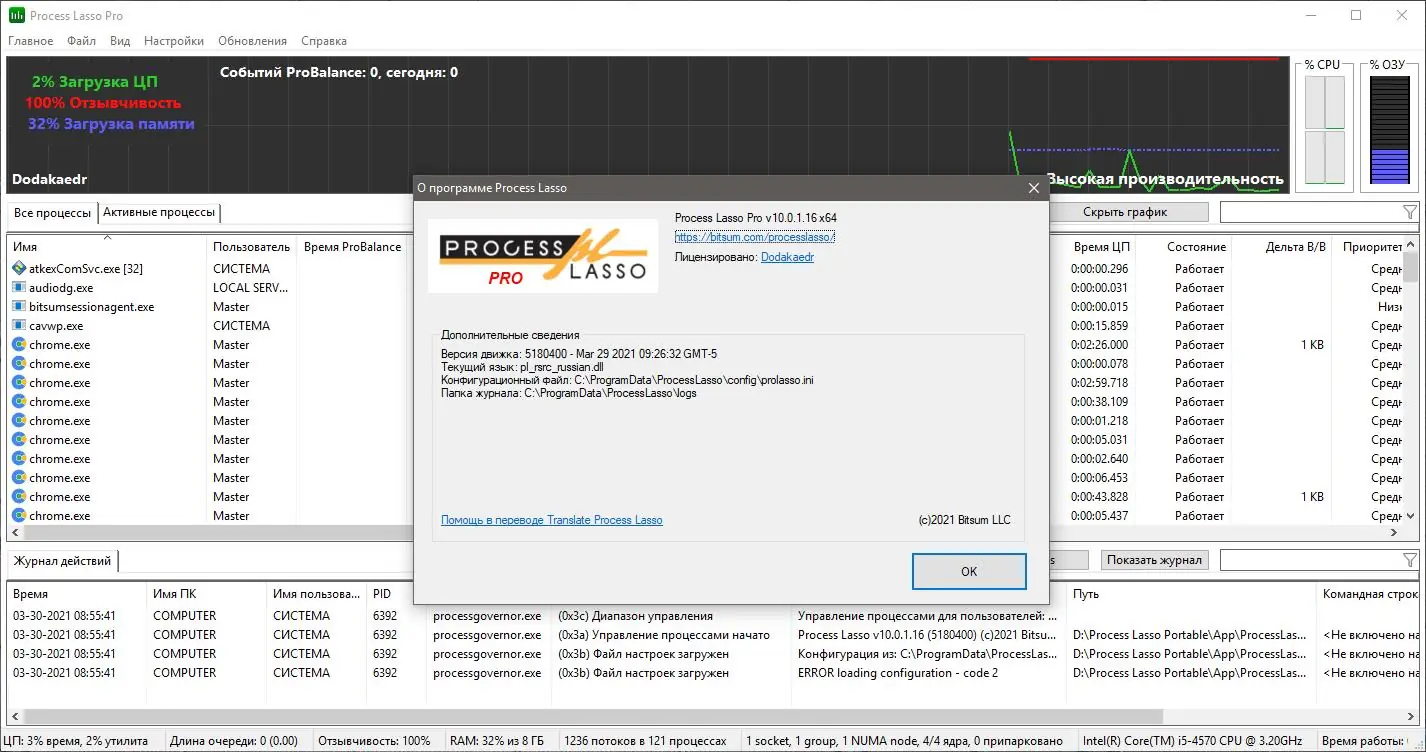The image size is (1426, 752).
Task: Click the LOCAL SERV... user cell
Action: pyautogui.click(x=251, y=288)
